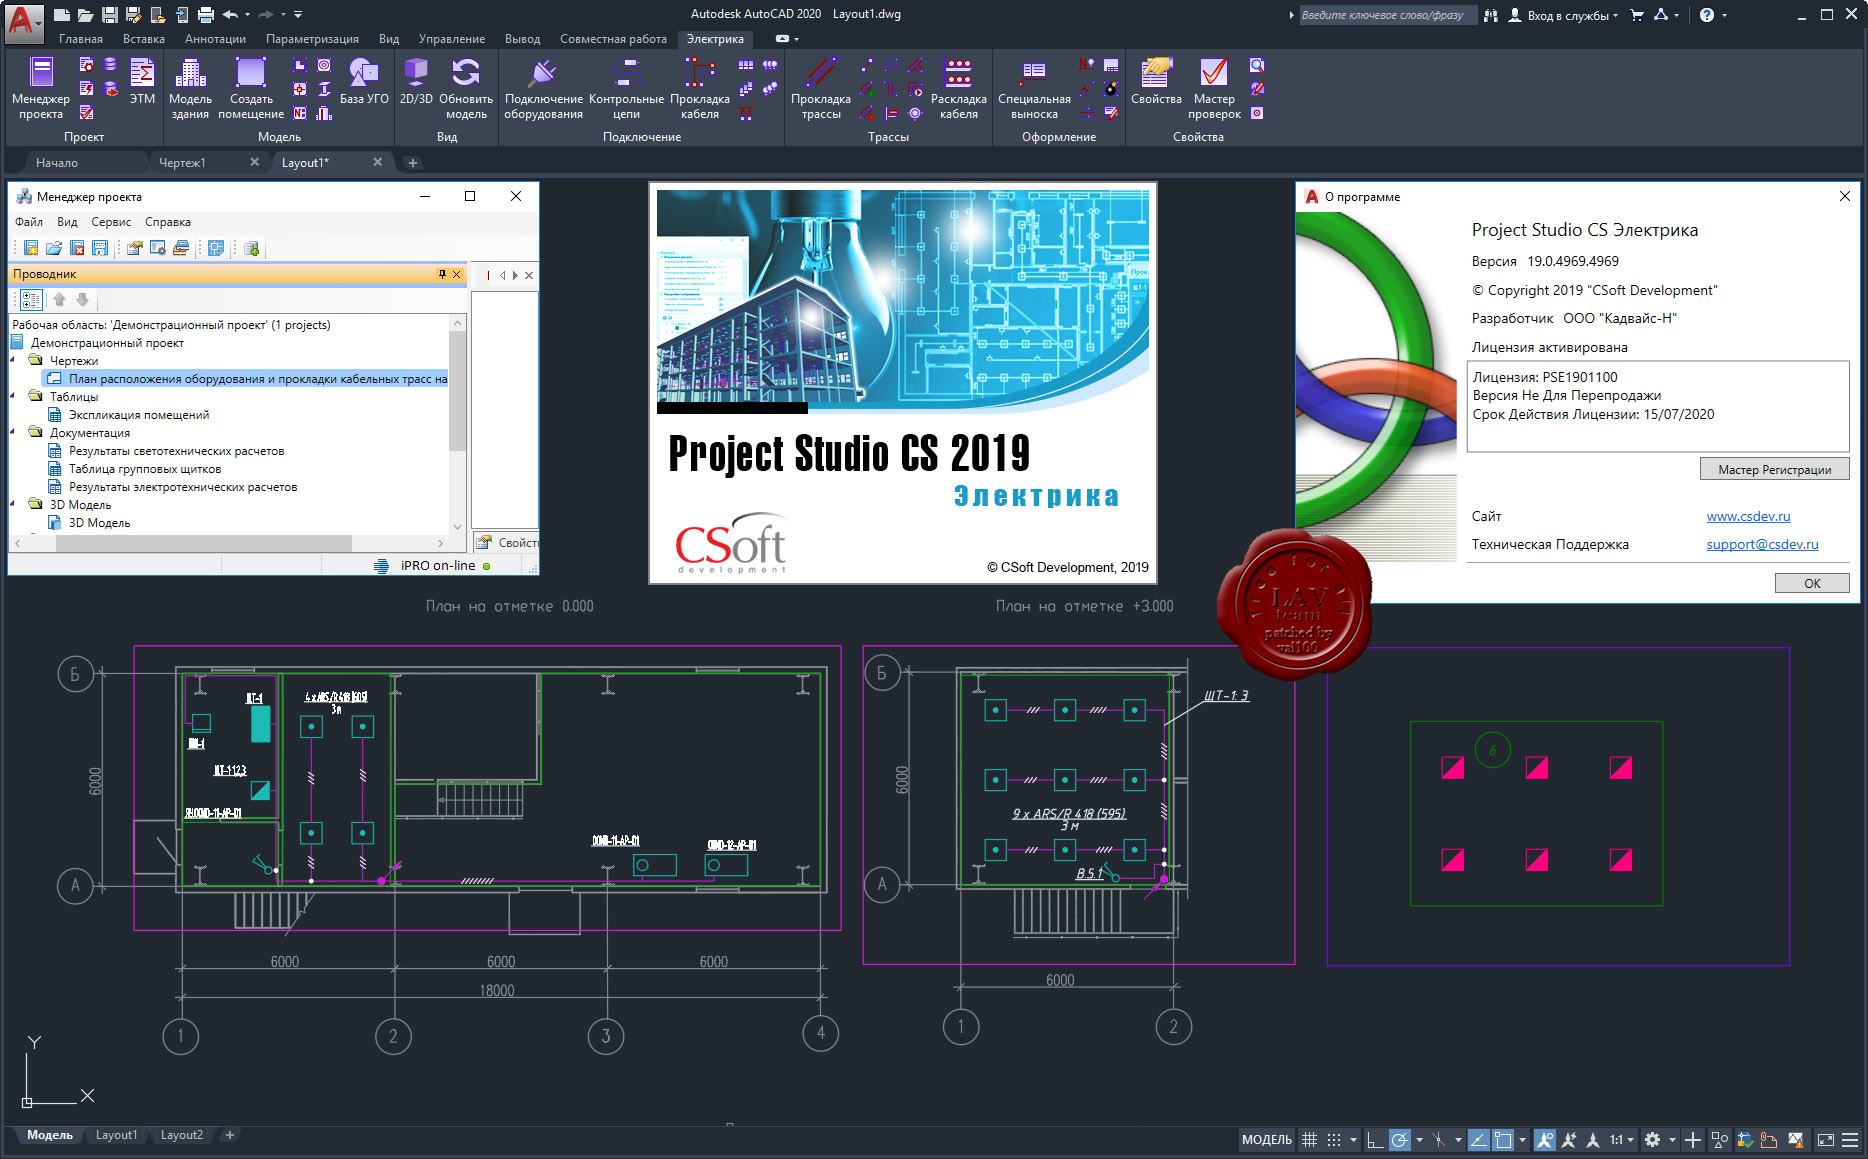
Task: Click the keyword search input field
Action: 1386,15
